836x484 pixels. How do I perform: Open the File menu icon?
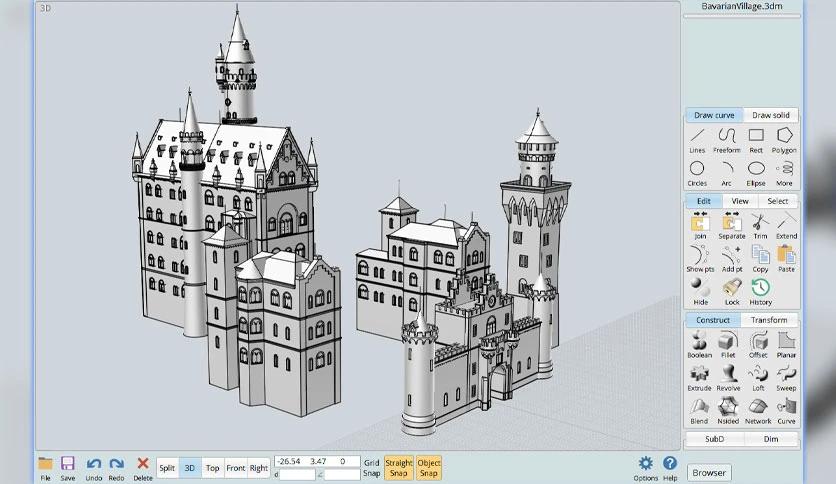coord(46,469)
